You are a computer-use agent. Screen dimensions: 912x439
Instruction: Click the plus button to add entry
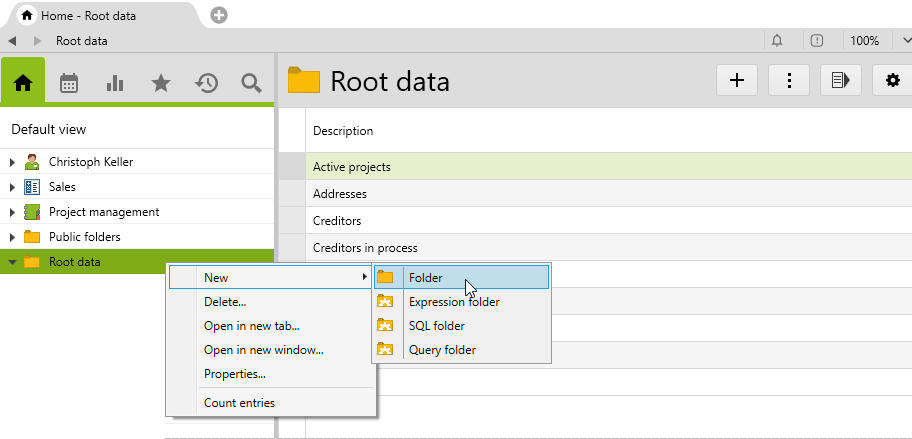click(x=737, y=81)
